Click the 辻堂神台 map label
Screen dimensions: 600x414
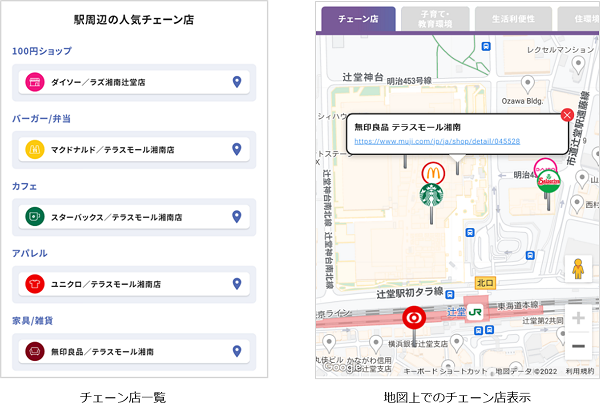[363, 77]
